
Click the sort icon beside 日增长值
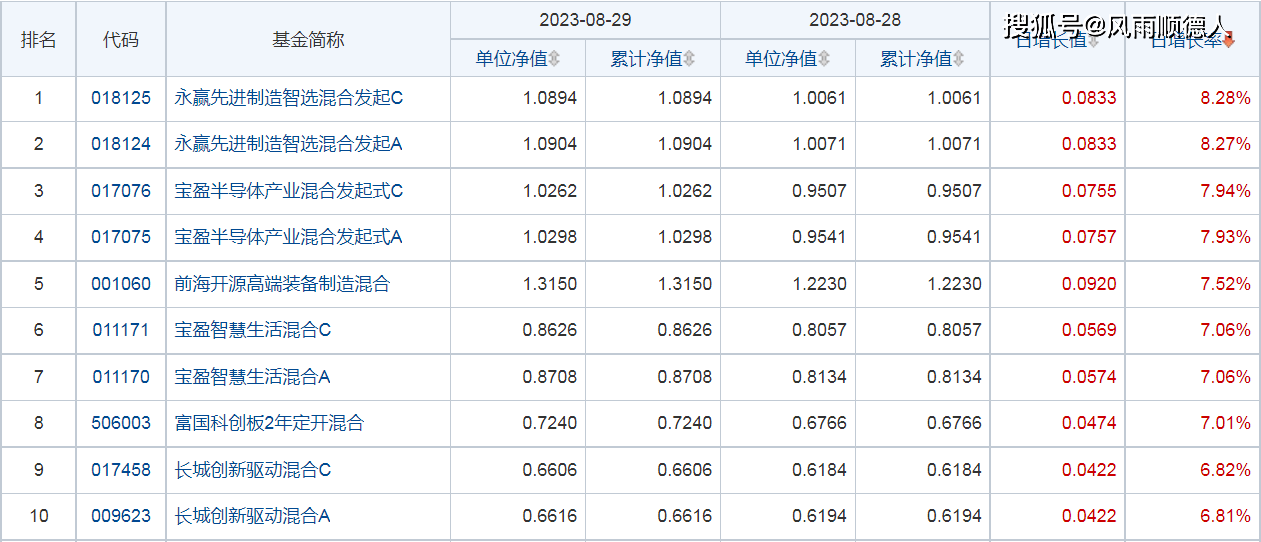(x=1093, y=41)
